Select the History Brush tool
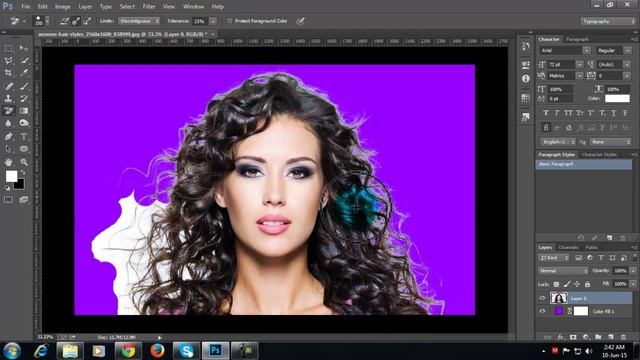Screen dimensions: 640x360 pyautogui.click(x=24, y=98)
